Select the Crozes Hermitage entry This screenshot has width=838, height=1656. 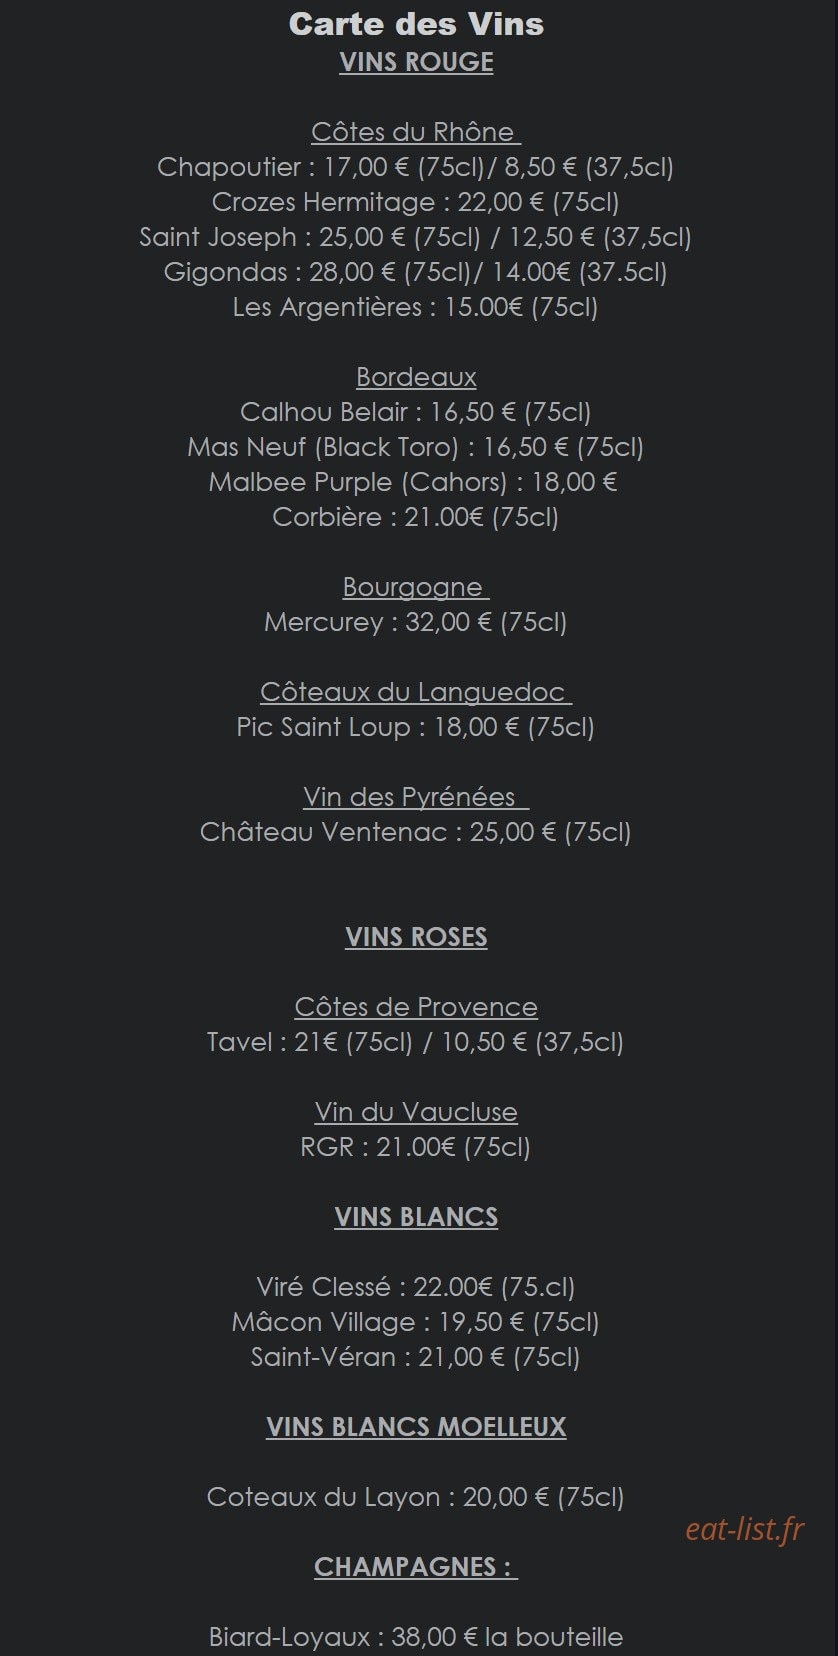click(416, 202)
